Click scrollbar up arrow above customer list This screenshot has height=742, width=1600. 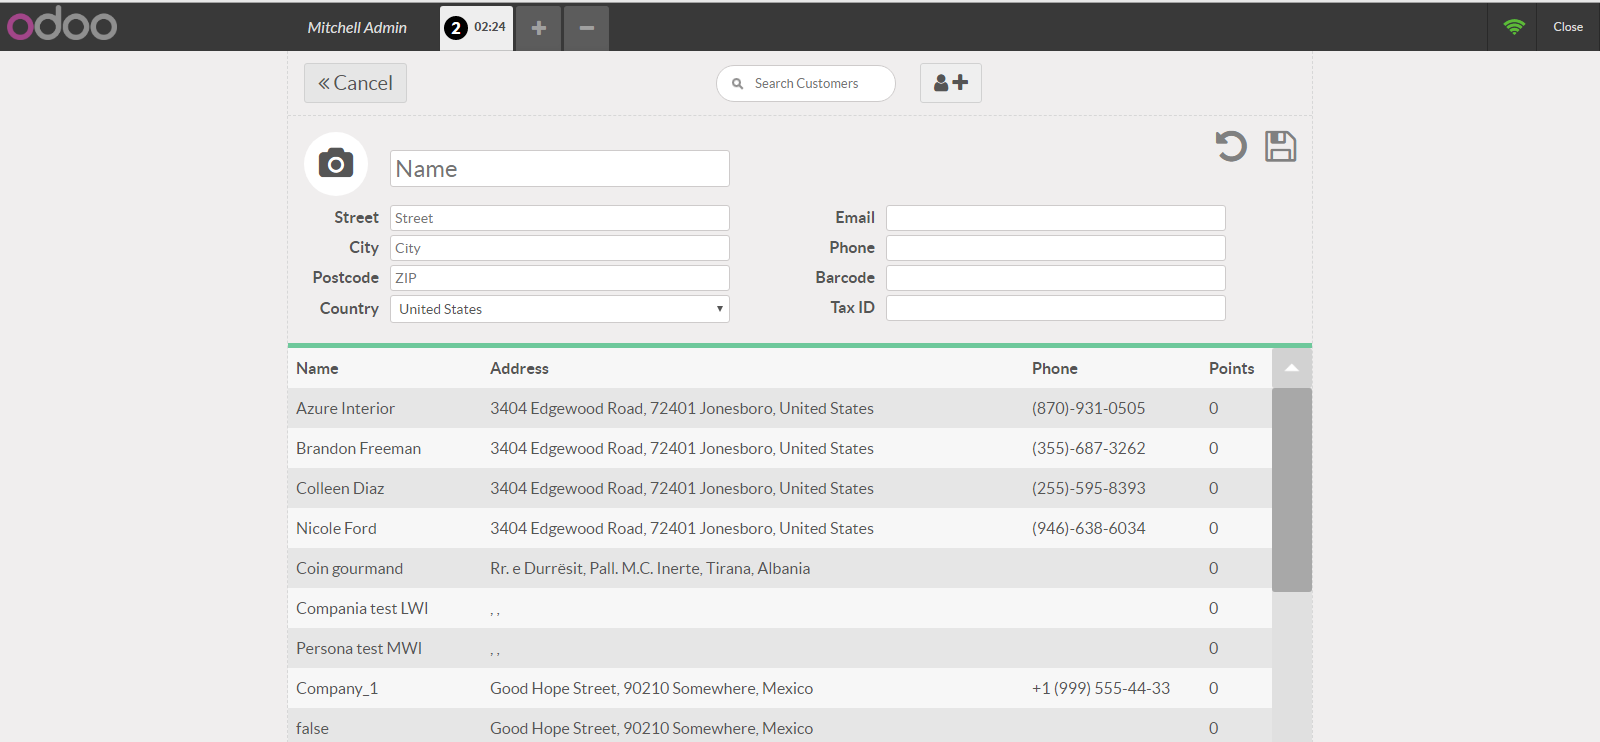pos(1292,368)
